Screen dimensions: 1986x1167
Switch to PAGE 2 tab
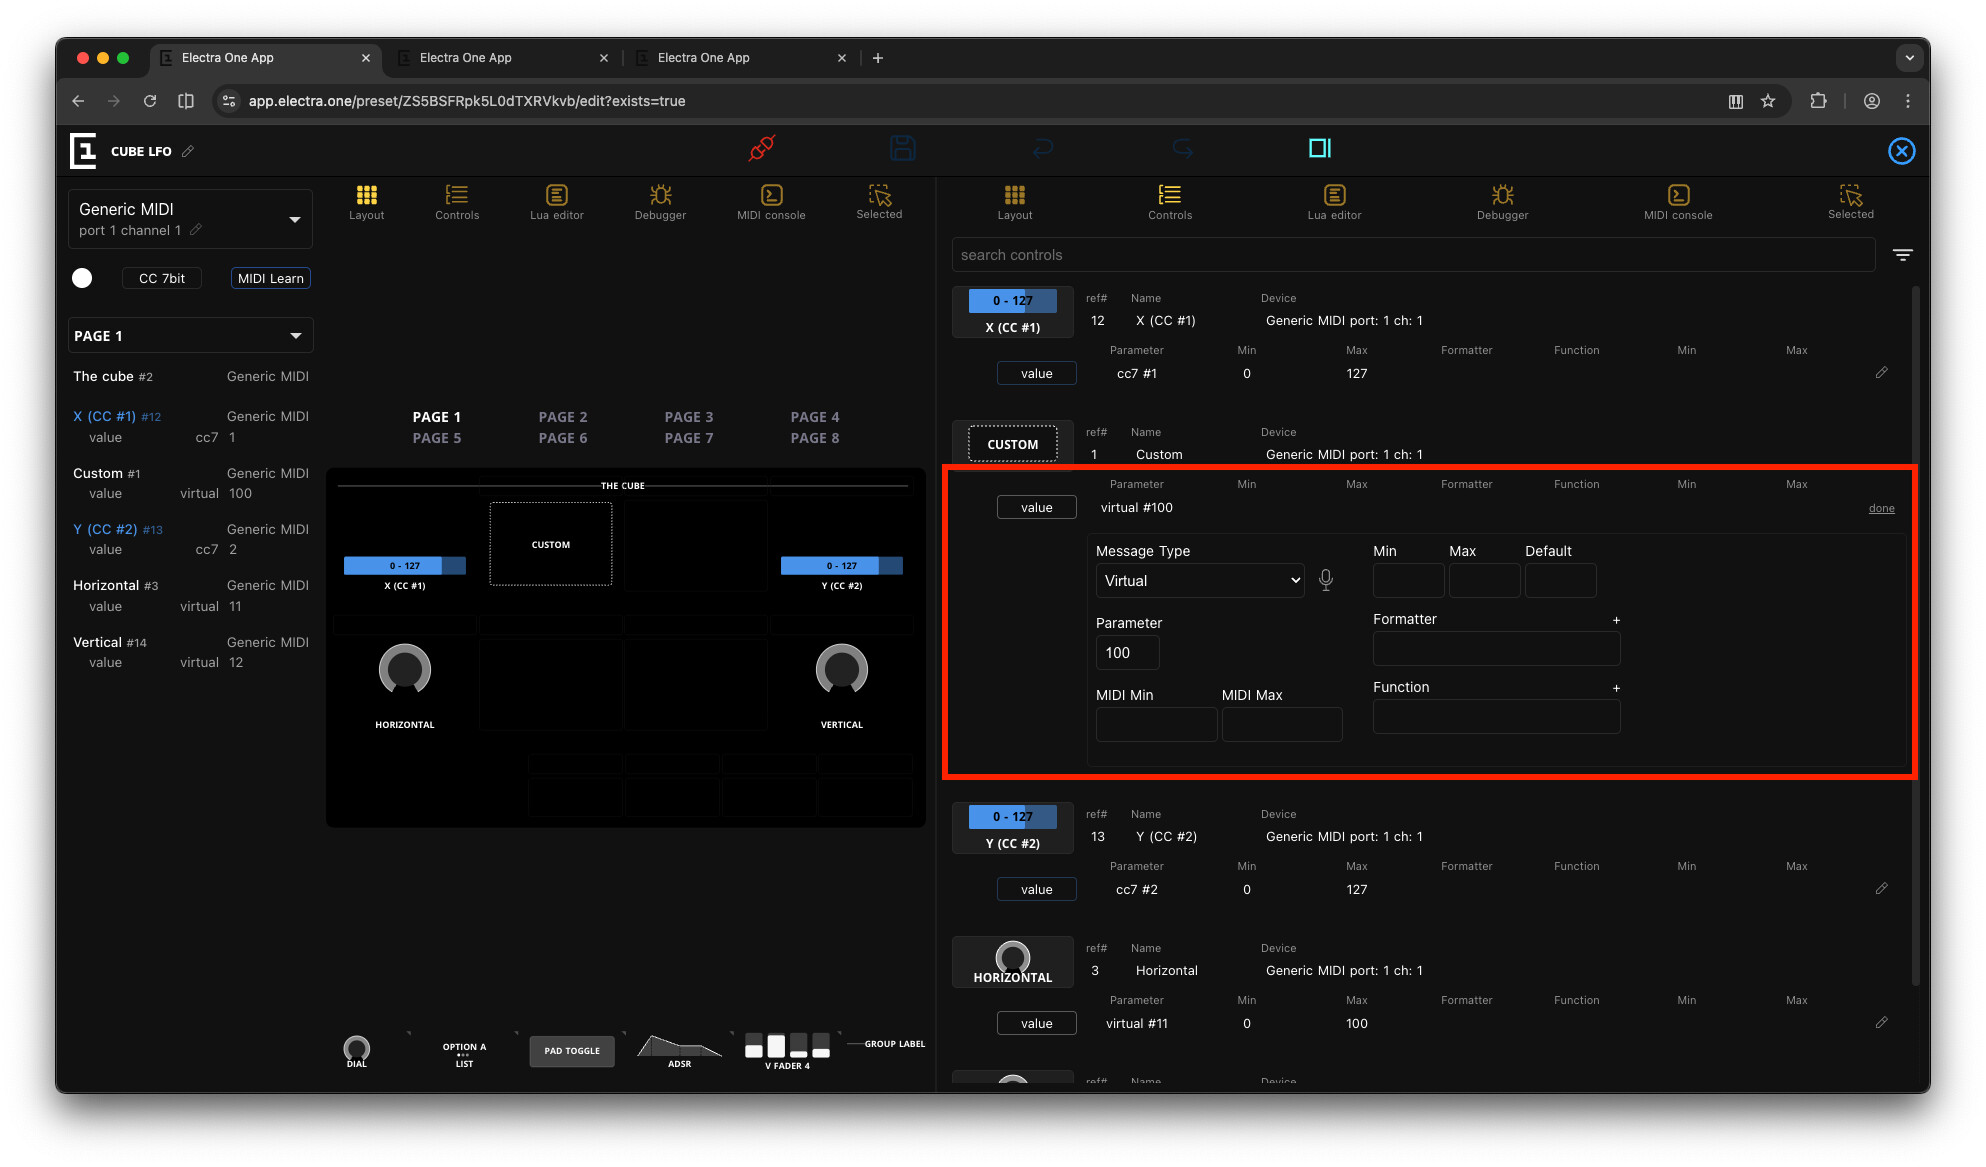pos(562,417)
